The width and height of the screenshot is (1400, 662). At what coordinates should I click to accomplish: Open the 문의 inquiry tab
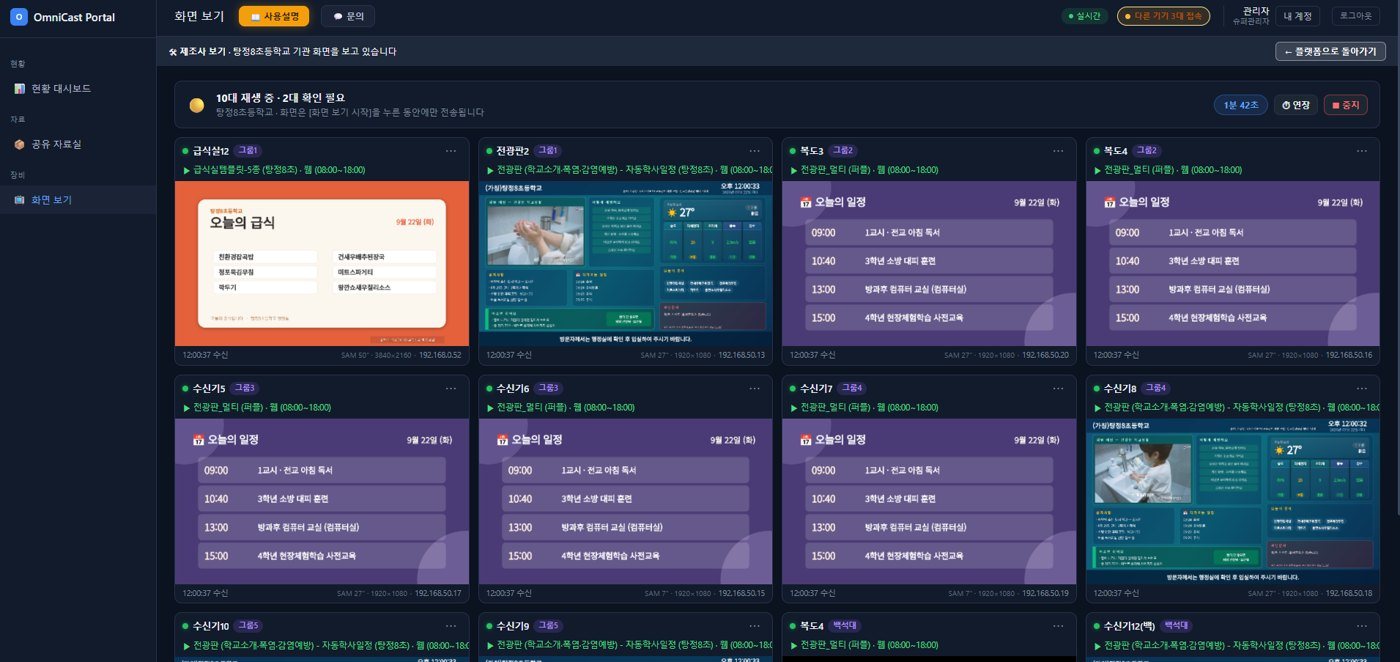[x=348, y=16]
